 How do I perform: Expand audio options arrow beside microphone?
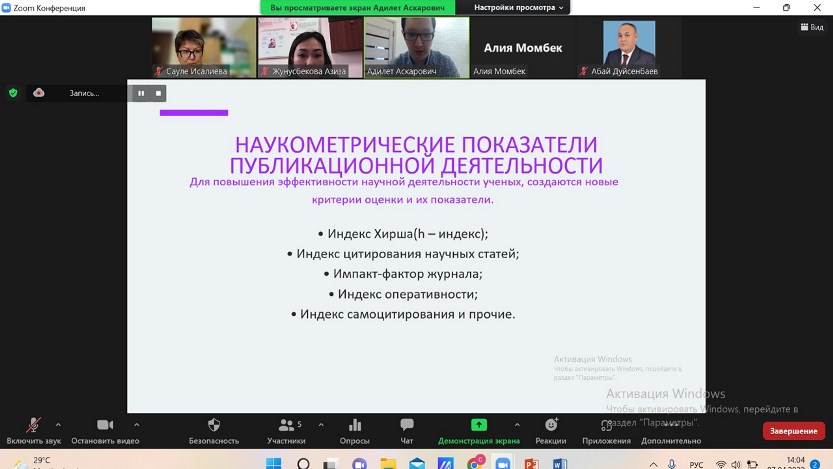pos(58,424)
